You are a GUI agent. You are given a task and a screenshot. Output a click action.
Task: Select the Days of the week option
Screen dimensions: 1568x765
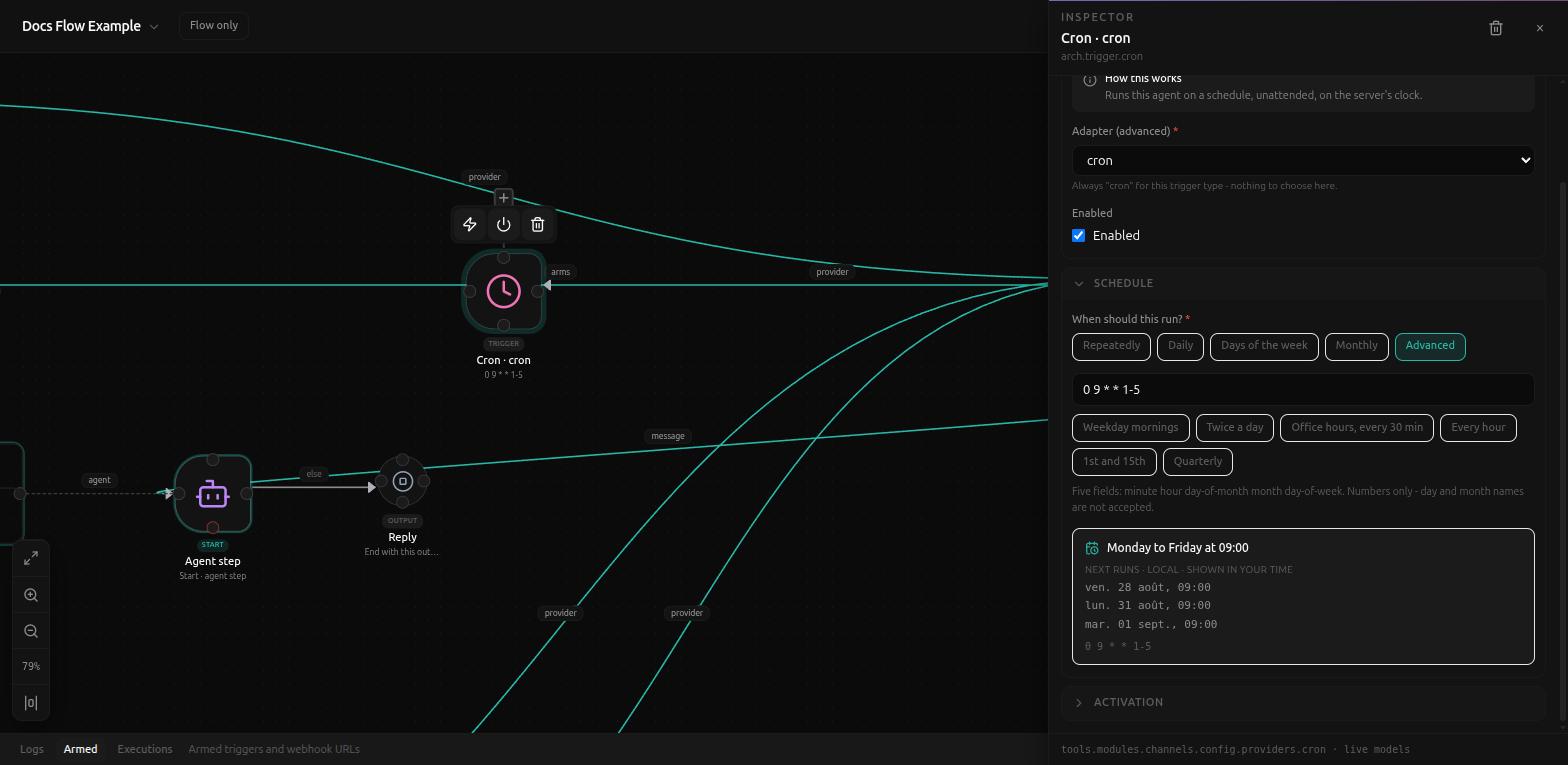1264,346
